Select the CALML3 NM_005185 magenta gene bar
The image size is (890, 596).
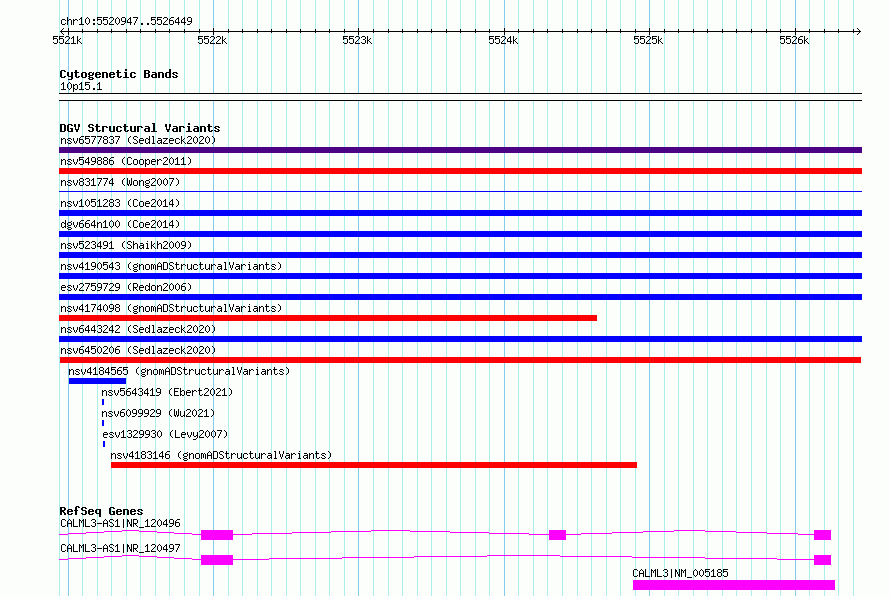click(x=734, y=585)
